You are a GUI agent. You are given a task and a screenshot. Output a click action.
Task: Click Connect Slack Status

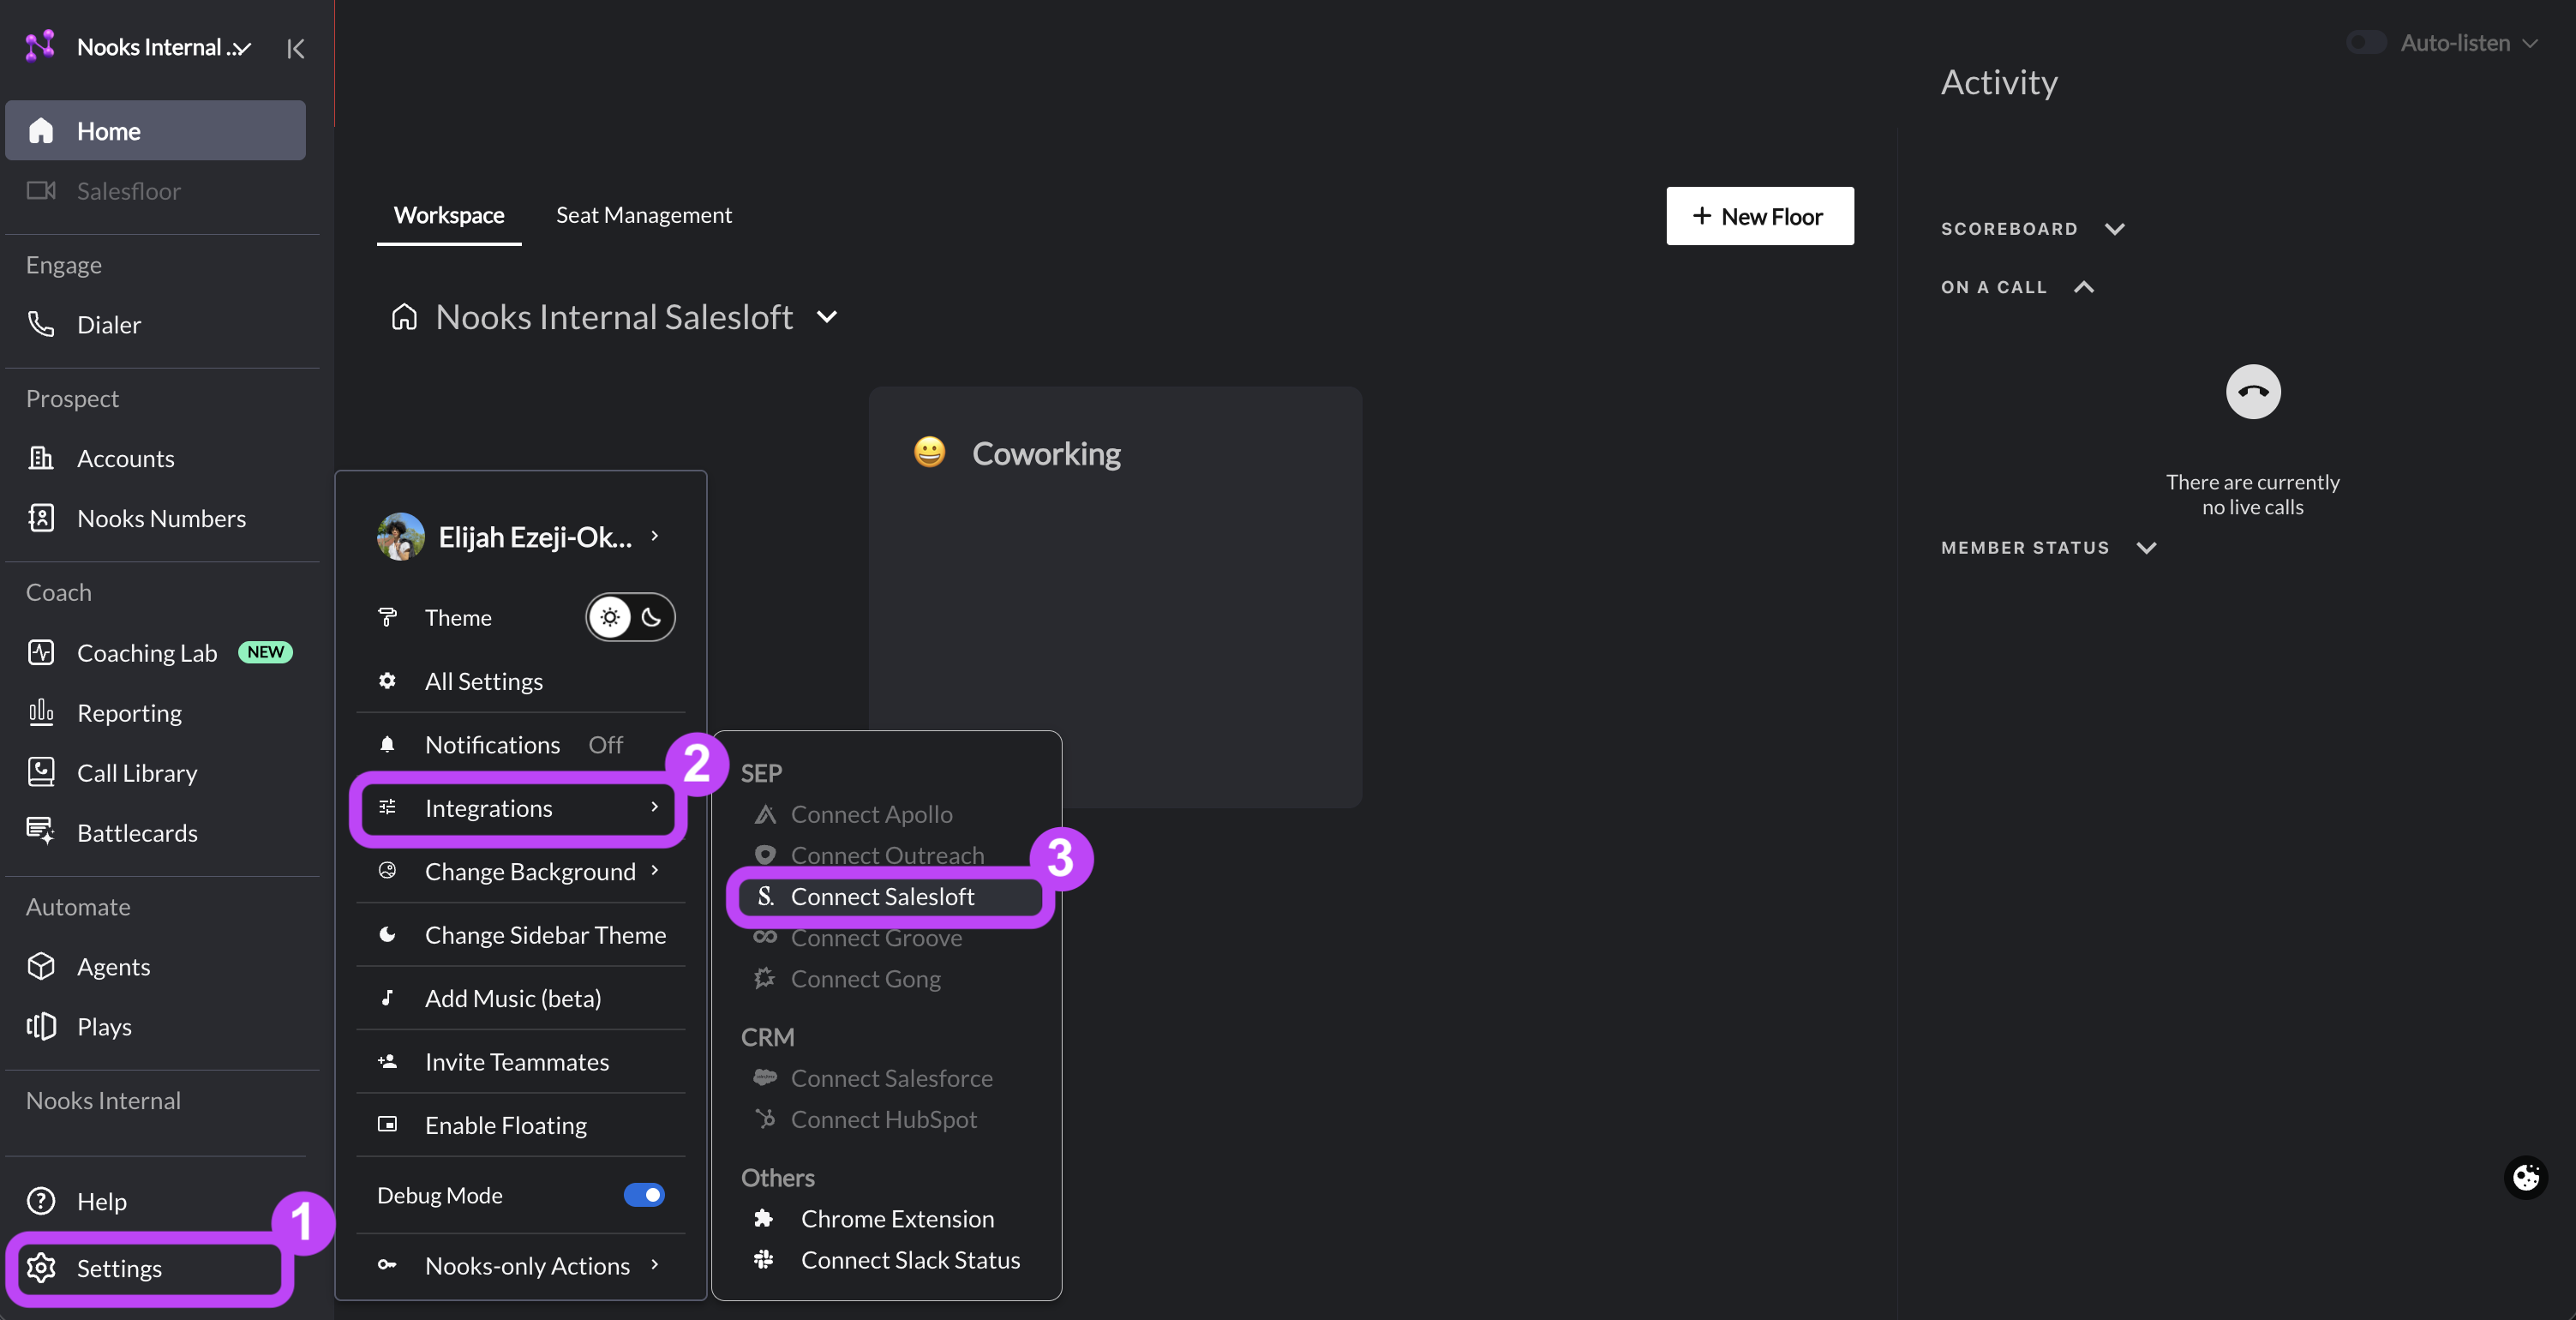(910, 1259)
